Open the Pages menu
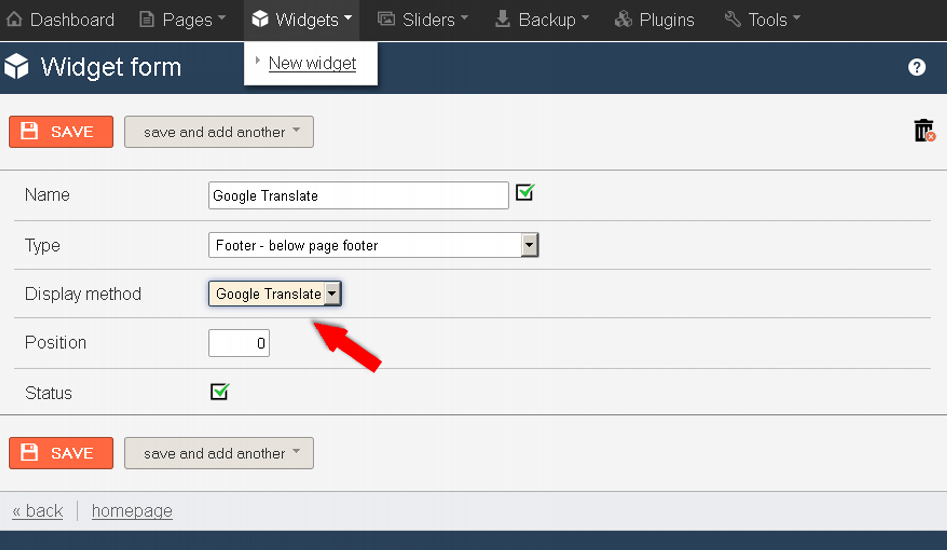This screenshot has width=947, height=550. click(182, 19)
